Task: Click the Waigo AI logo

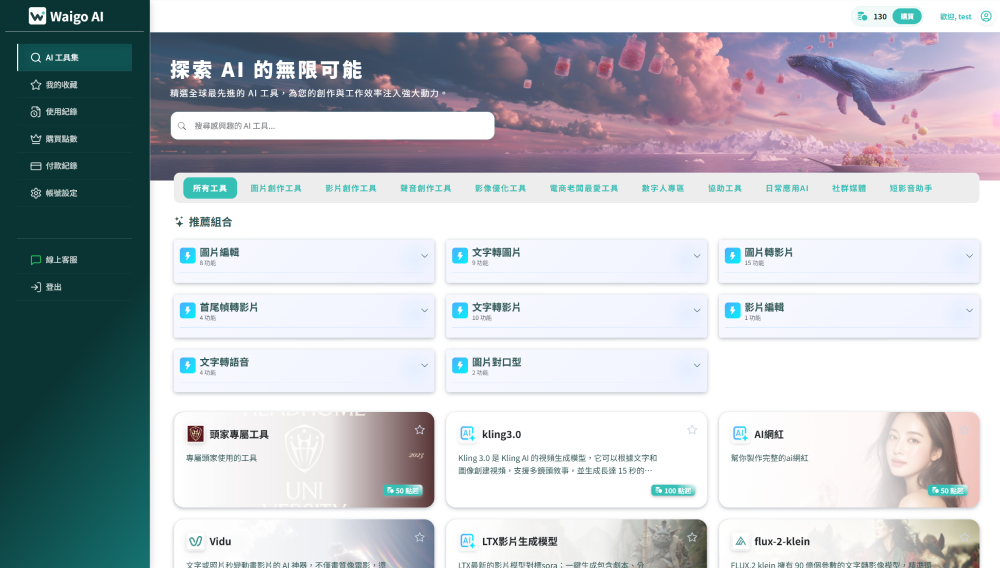Action: (65, 16)
